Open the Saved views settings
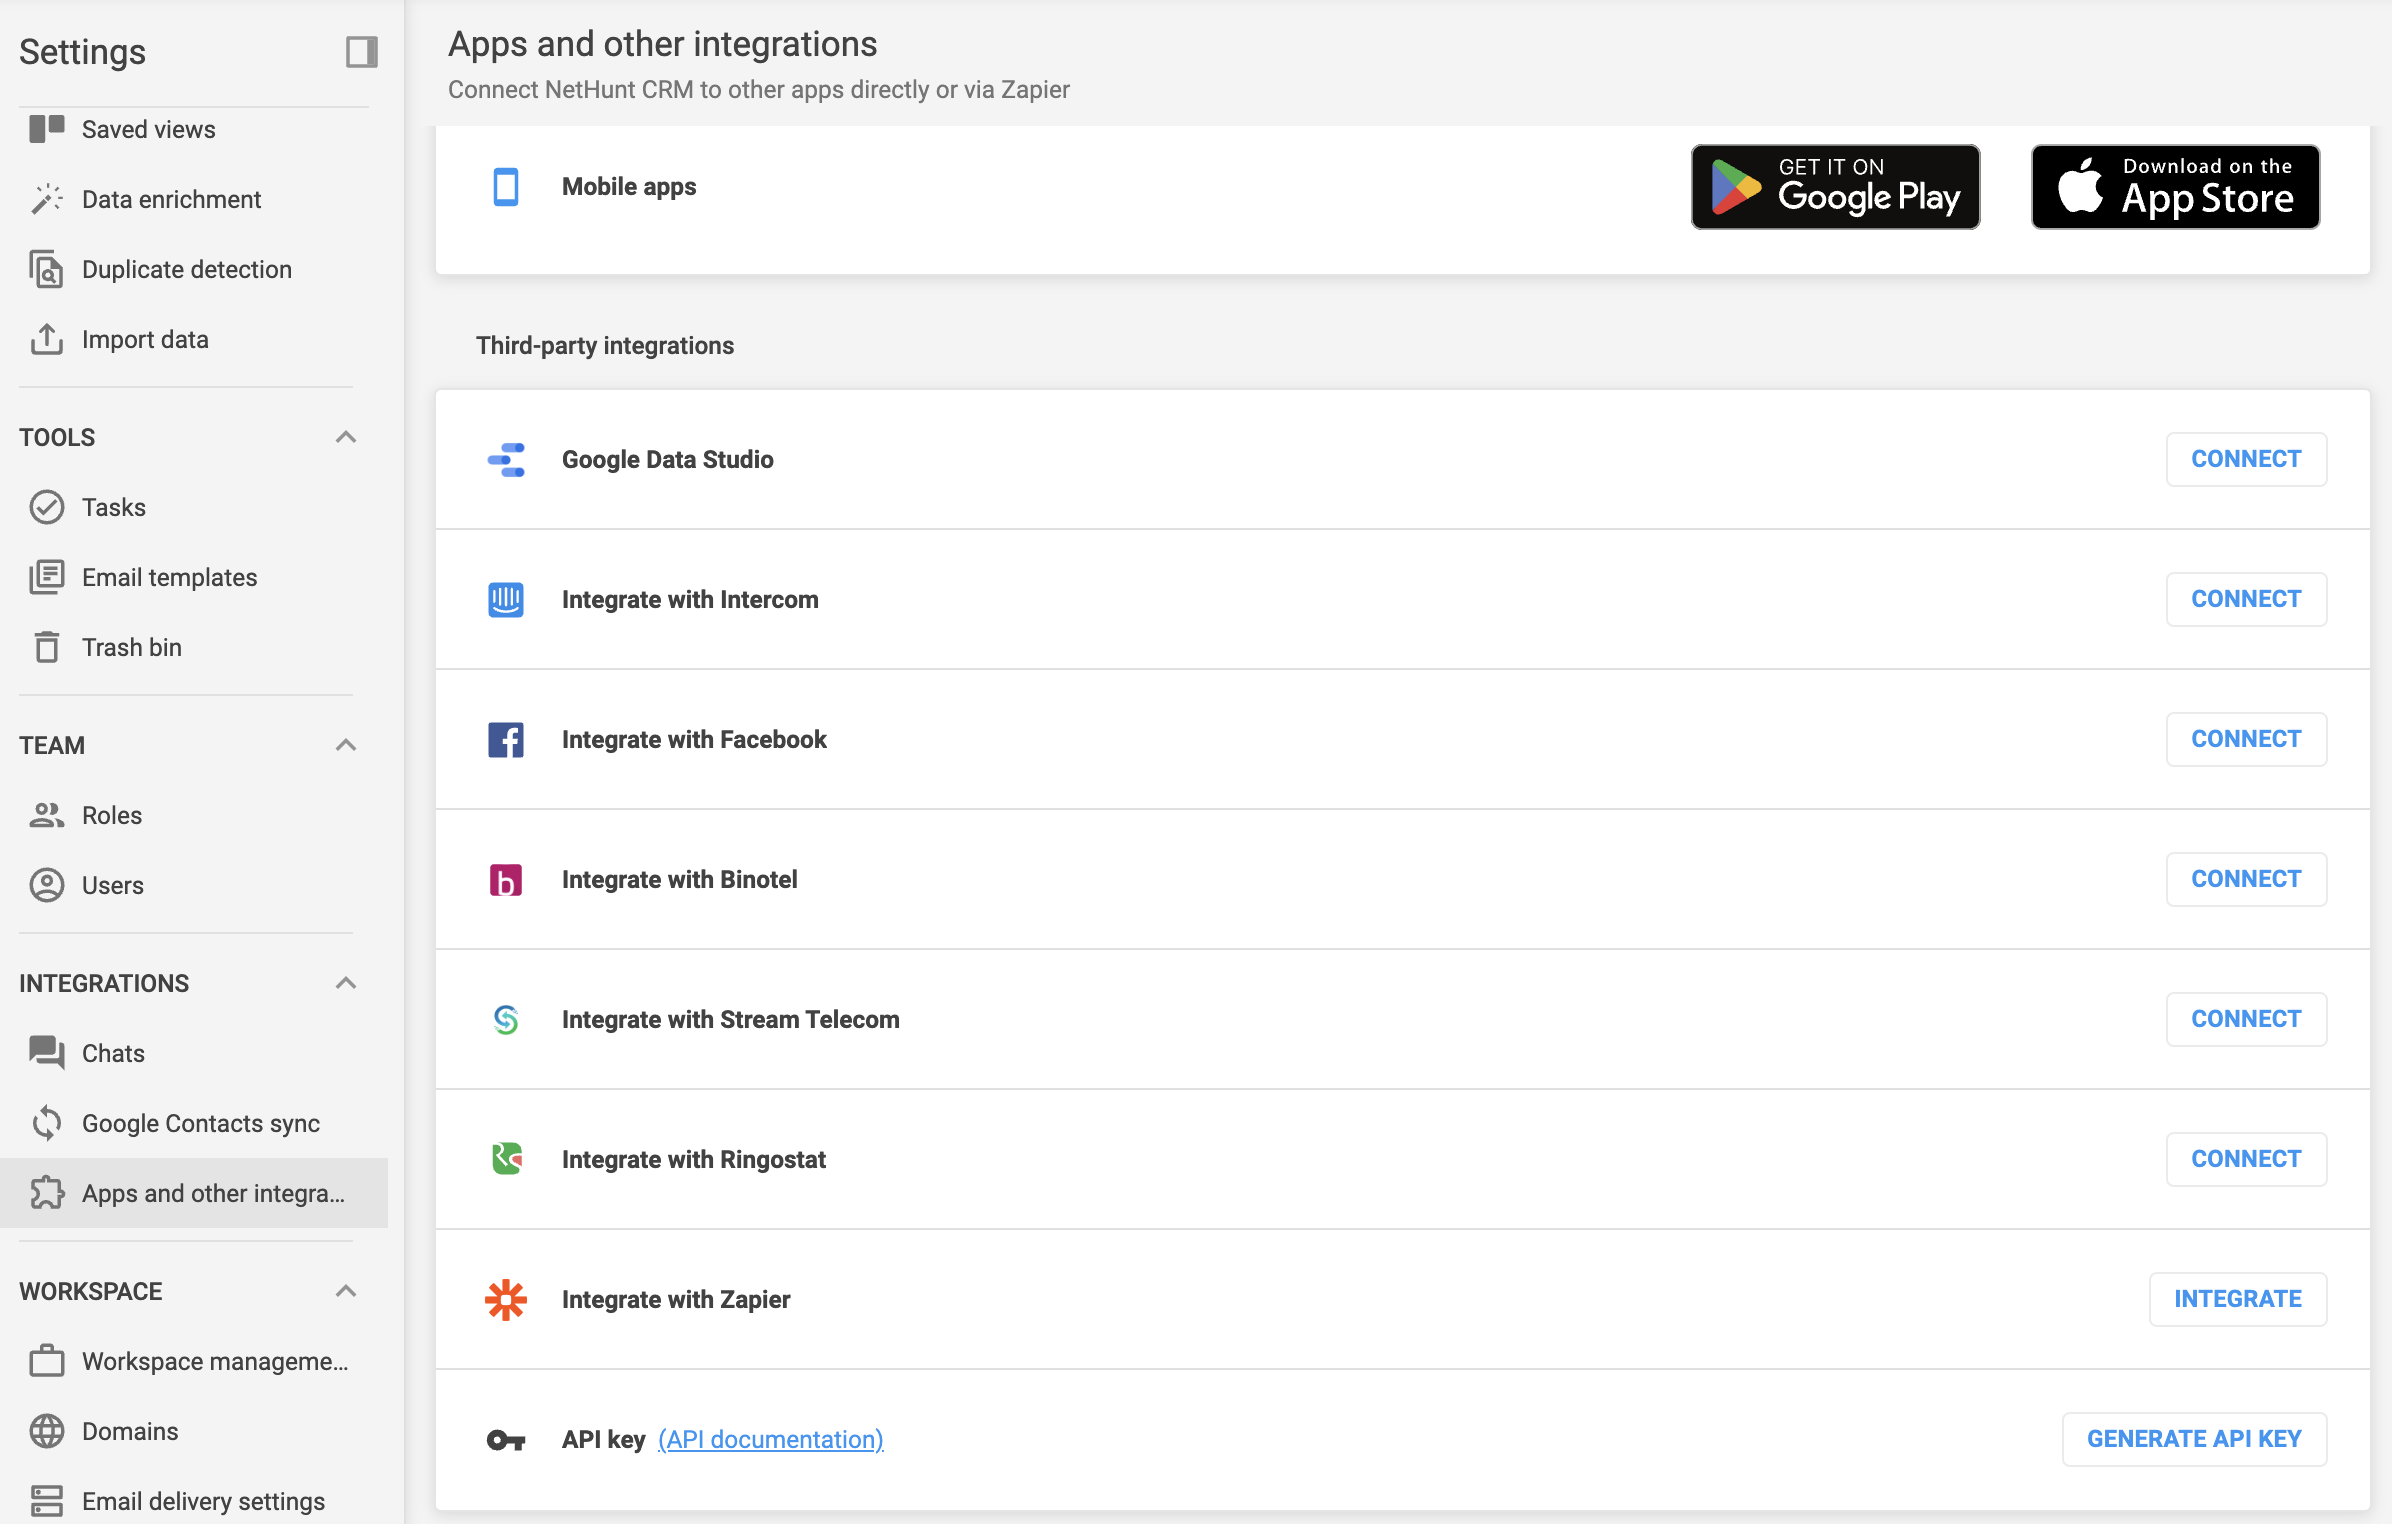Screen dimensions: 2392x1524 [x=148, y=129]
